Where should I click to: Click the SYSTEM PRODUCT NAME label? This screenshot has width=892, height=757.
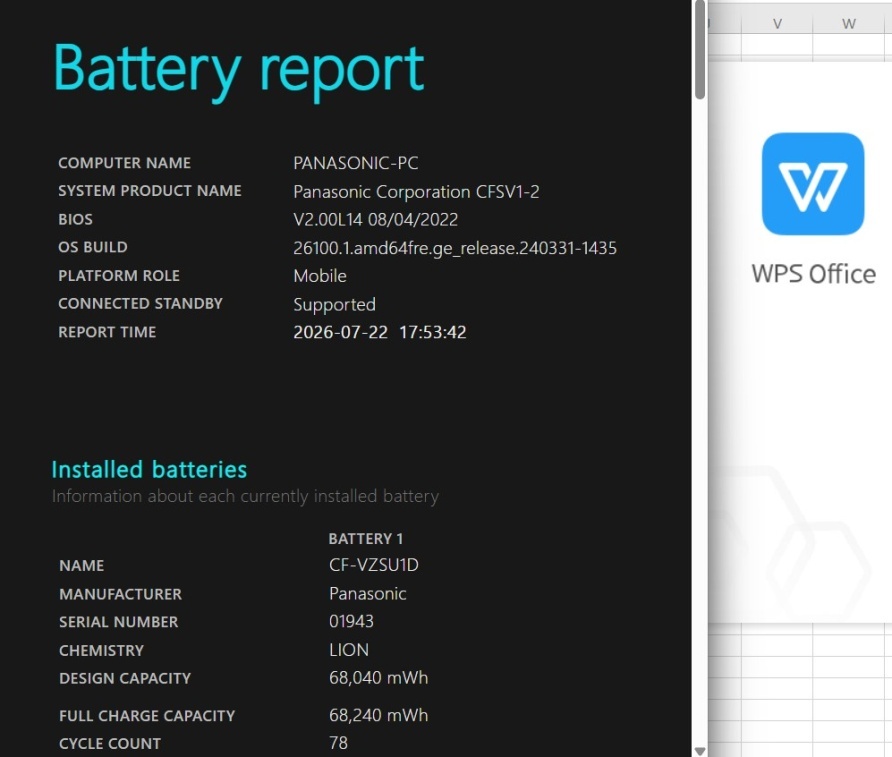click(150, 191)
